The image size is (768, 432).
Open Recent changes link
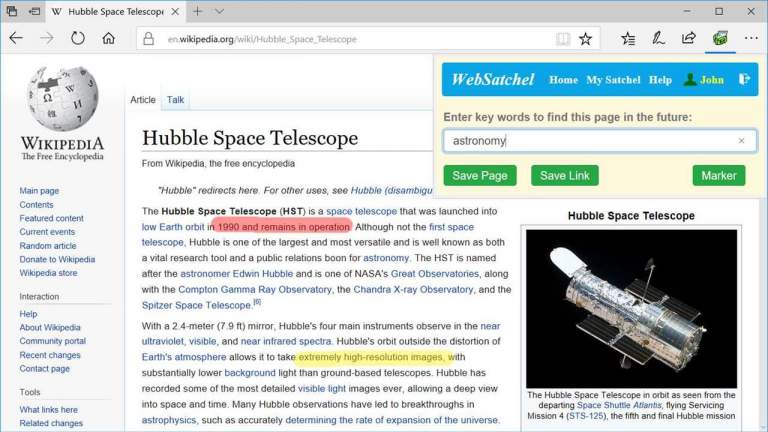click(x=50, y=355)
